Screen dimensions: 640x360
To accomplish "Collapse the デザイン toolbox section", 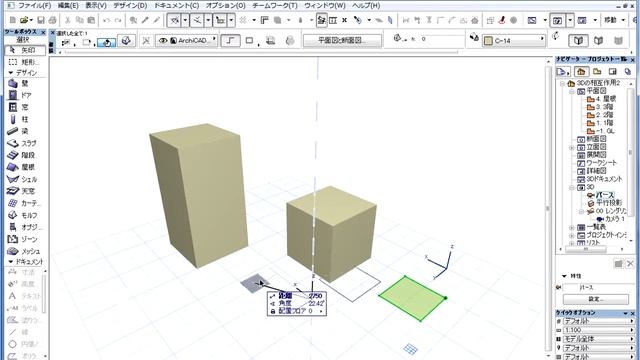I will pos(11,73).
